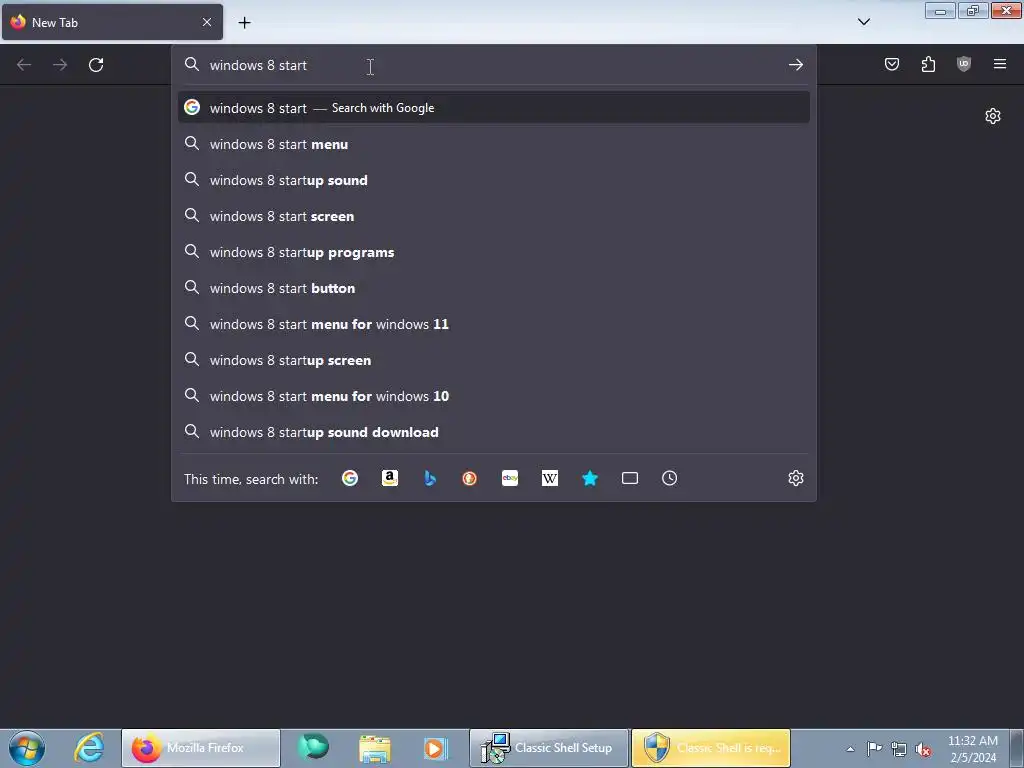Viewport: 1024px width, 768px height.
Task: Open the Windows Start orb
Action: 27,748
